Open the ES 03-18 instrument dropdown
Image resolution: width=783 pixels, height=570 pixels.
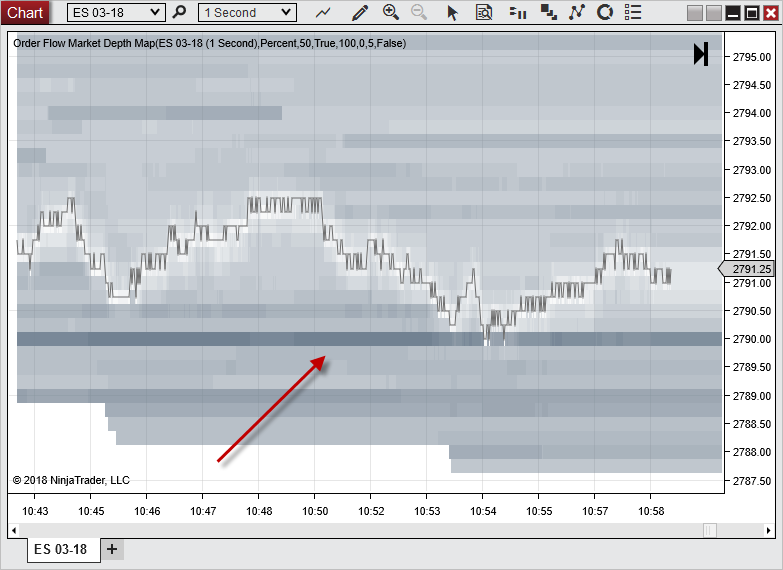click(x=115, y=12)
